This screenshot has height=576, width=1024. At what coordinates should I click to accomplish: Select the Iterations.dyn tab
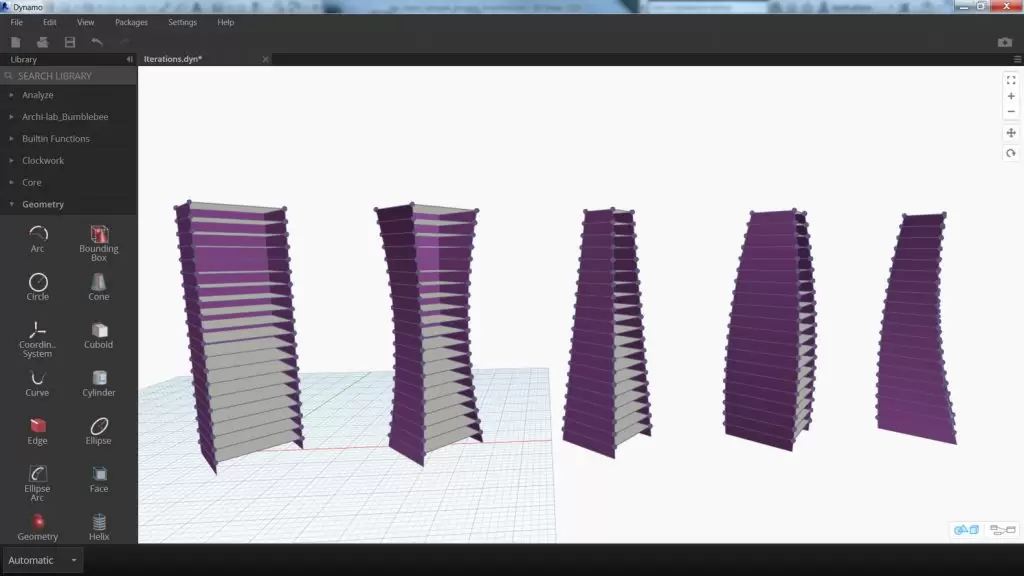pyautogui.click(x=173, y=59)
